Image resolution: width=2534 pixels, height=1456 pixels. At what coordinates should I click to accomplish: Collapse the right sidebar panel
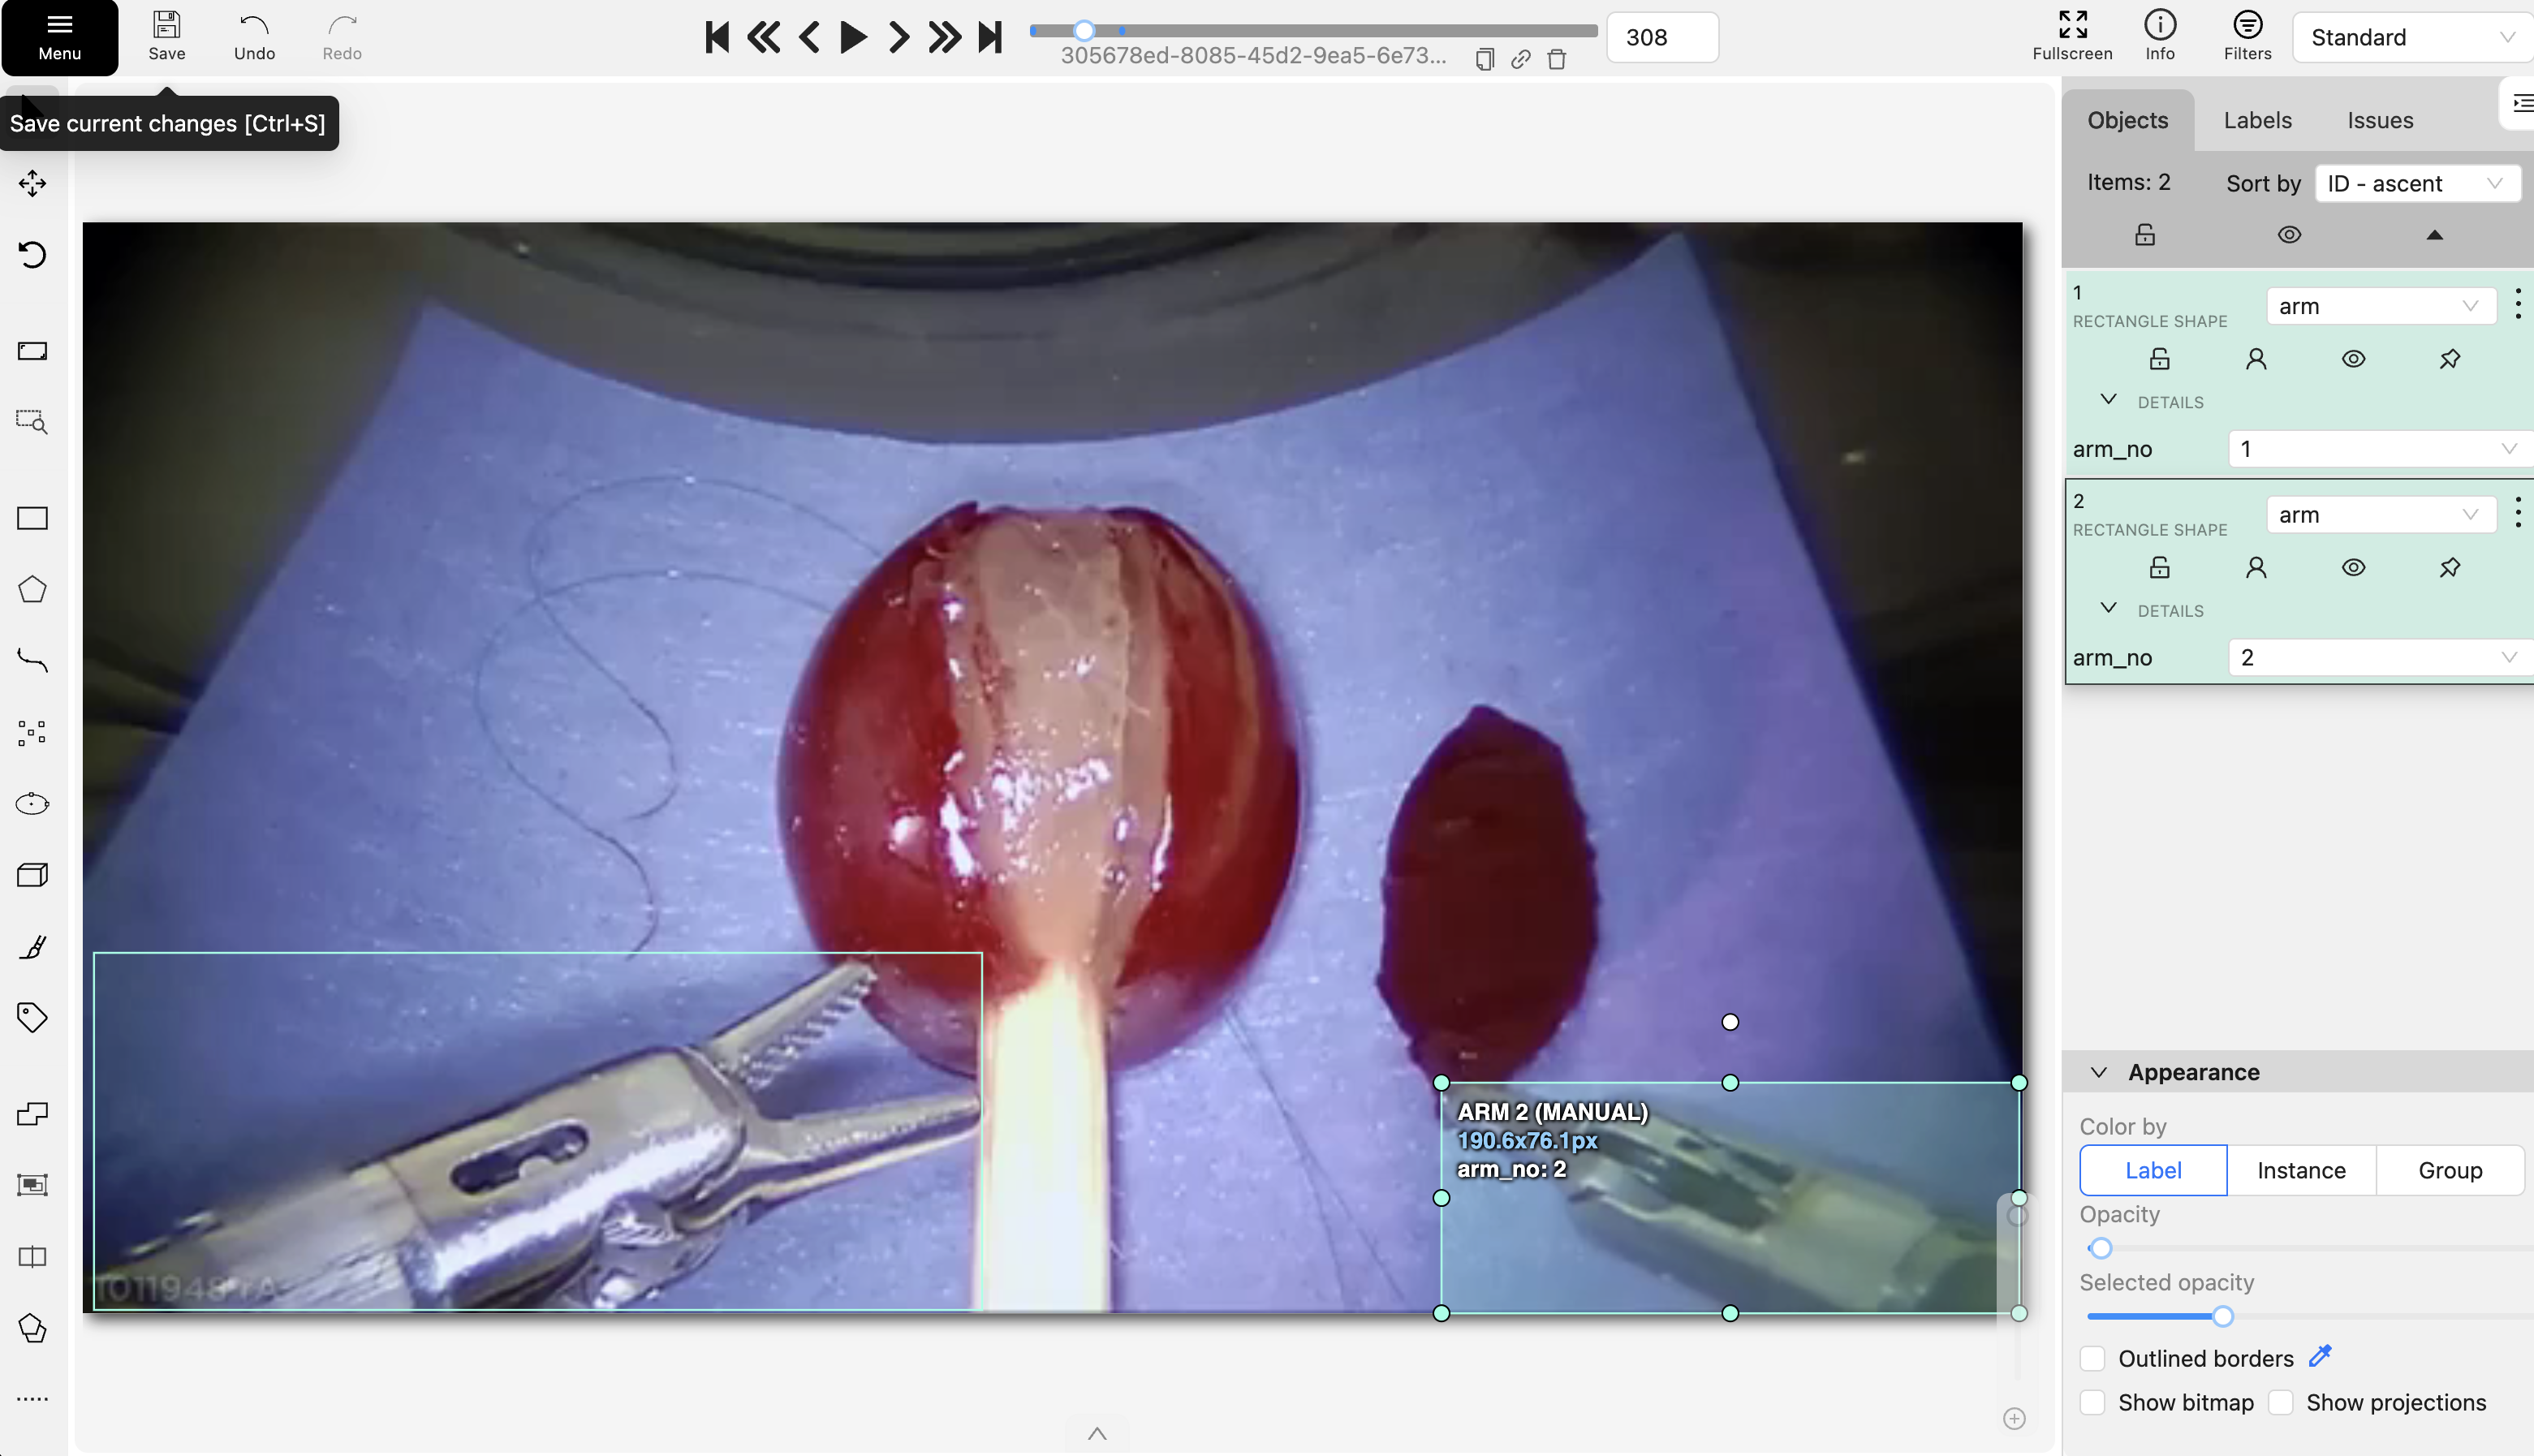2521,103
